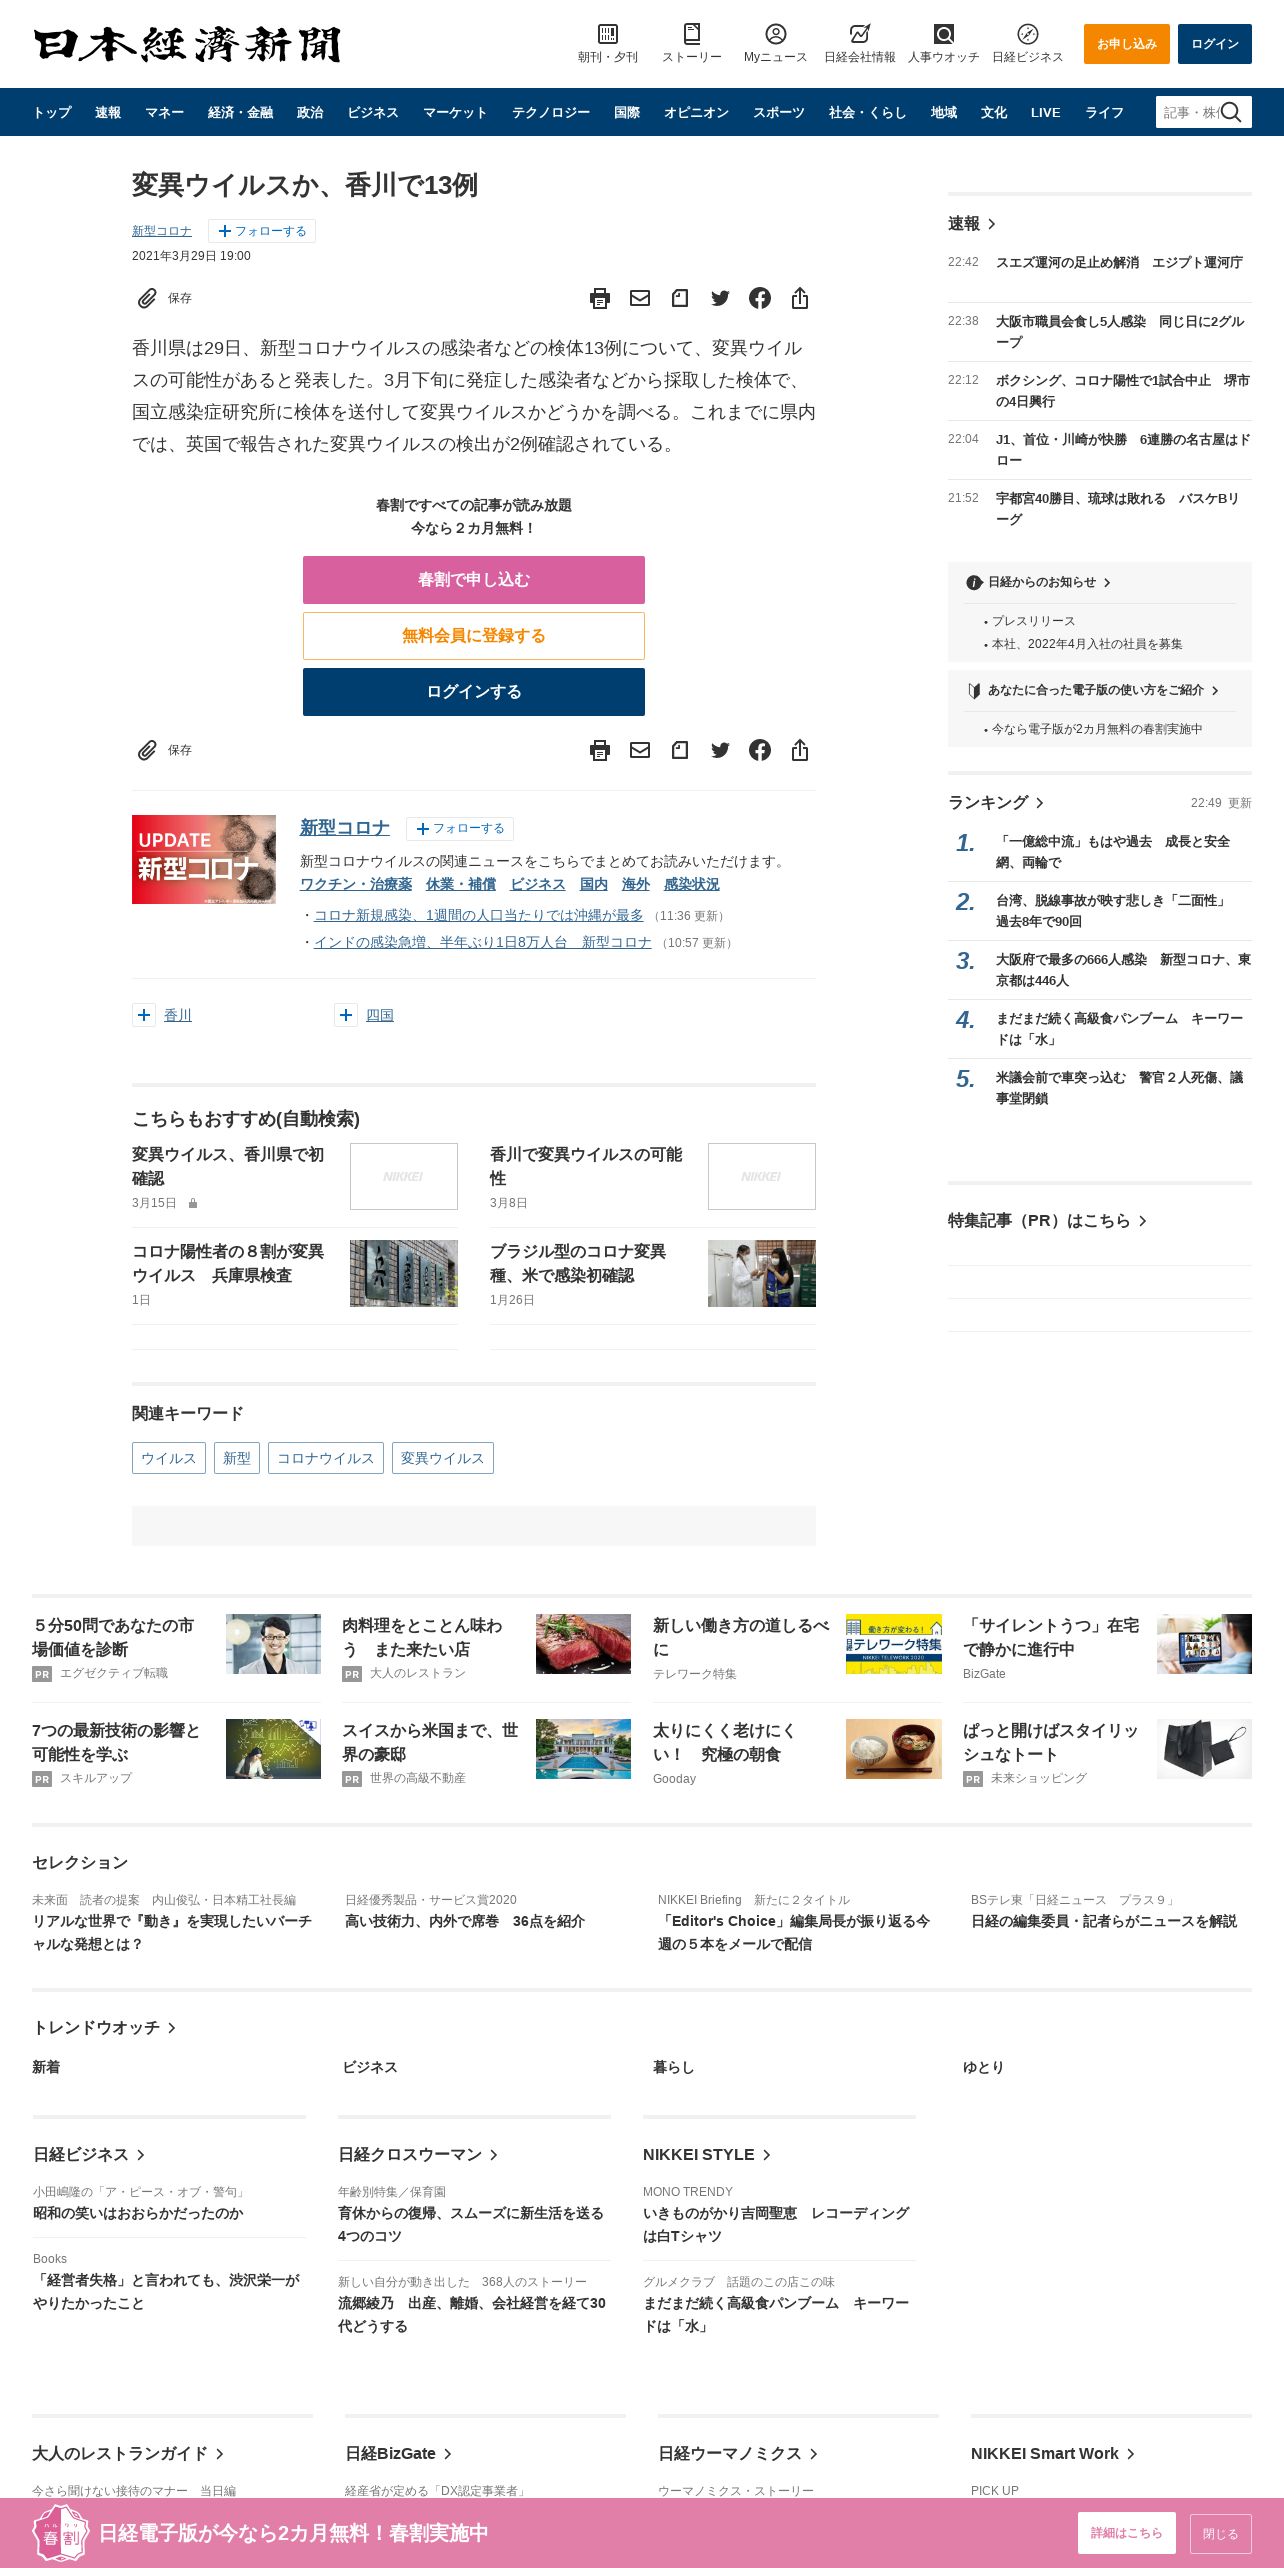This screenshot has width=1284, height=2568.
Task: Expand the ランキング section chevron
Action: coord(1040,803)
